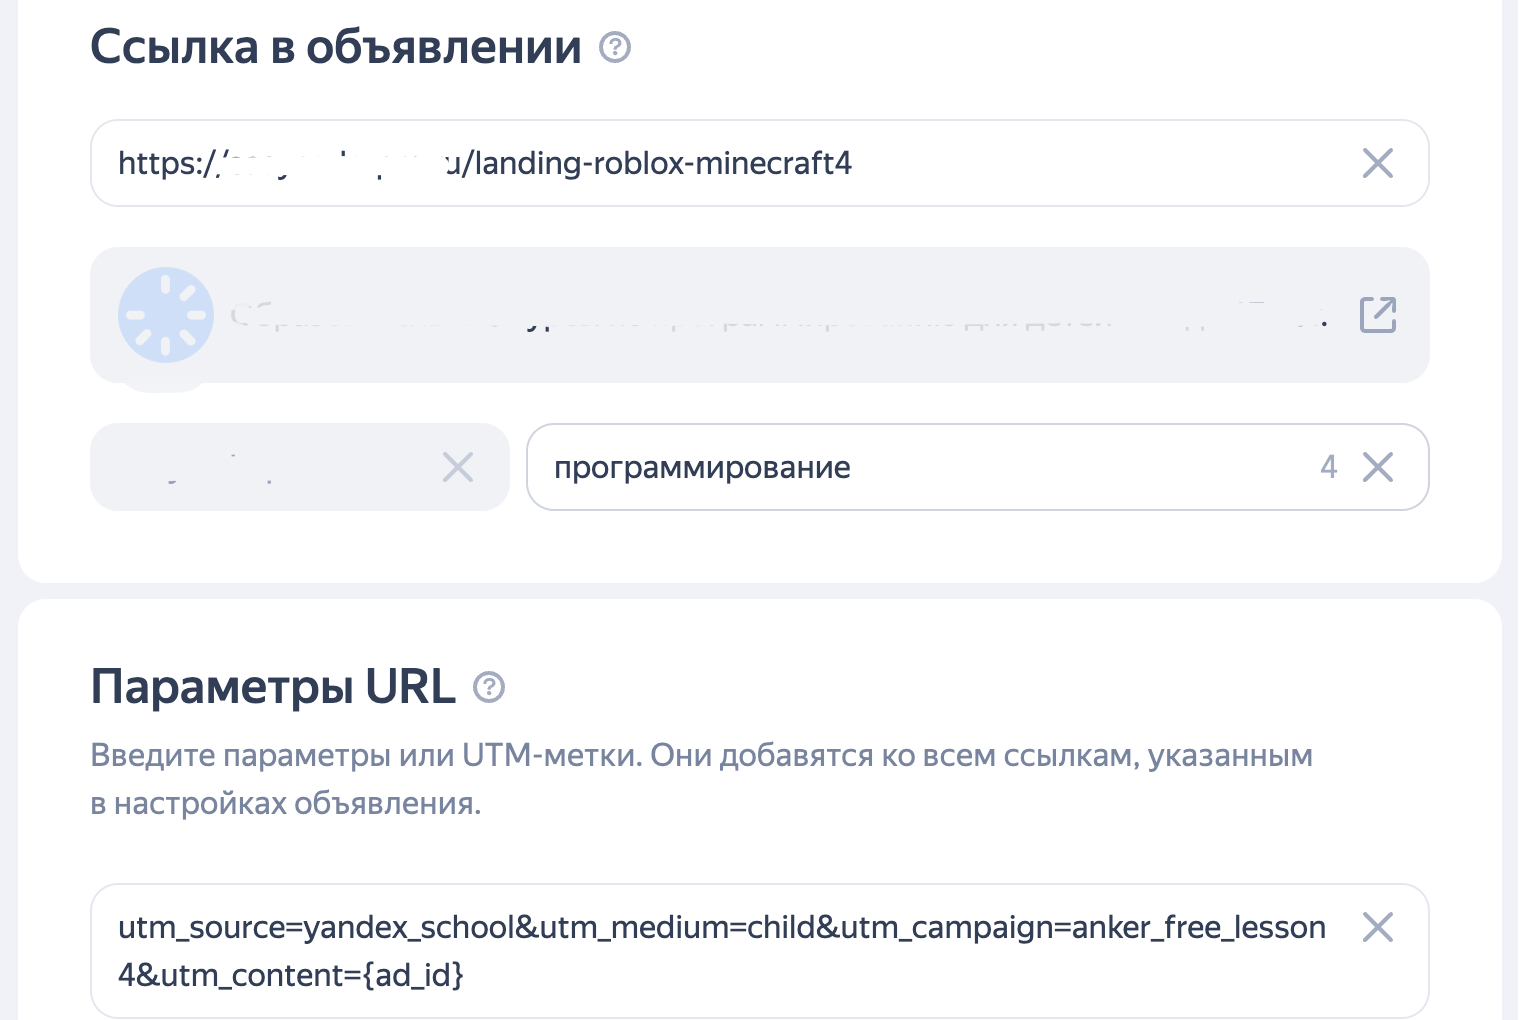This screenshot has width=1530, height=1020.
Task: Click the round loading spinner icon
Action: (x=166, y=315)
